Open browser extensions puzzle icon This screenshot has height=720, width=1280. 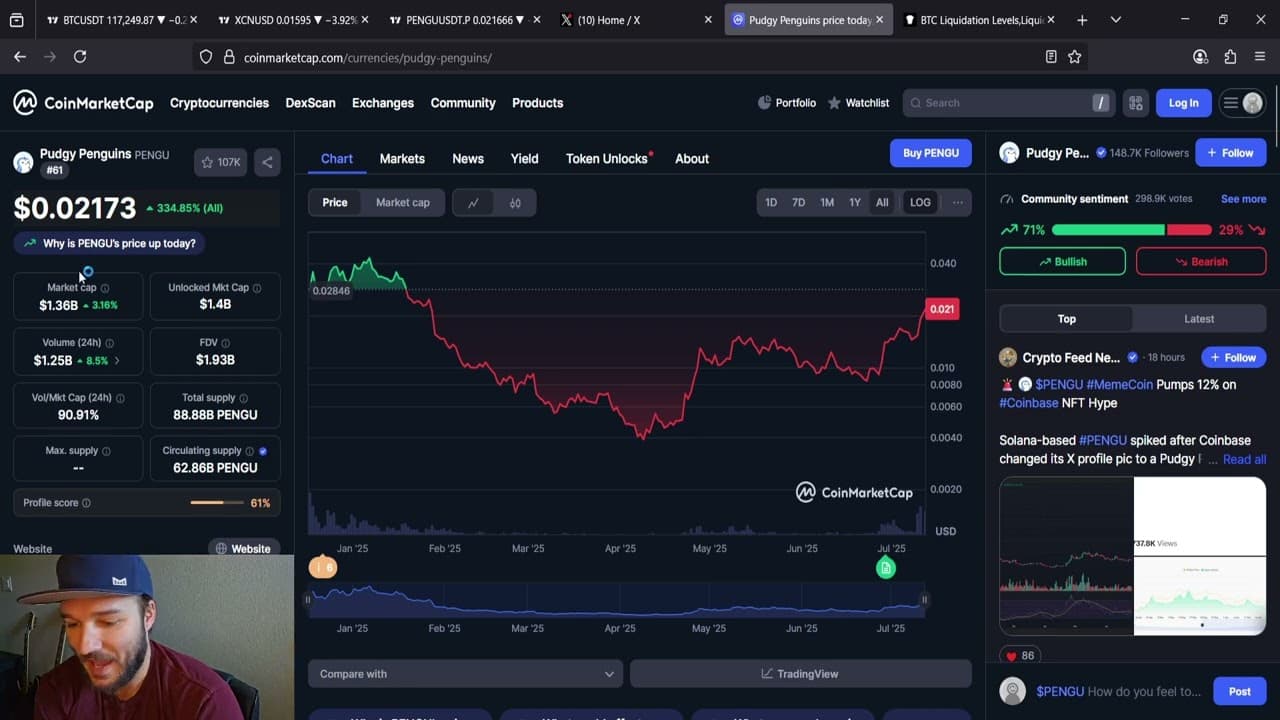click(1230, 57)
